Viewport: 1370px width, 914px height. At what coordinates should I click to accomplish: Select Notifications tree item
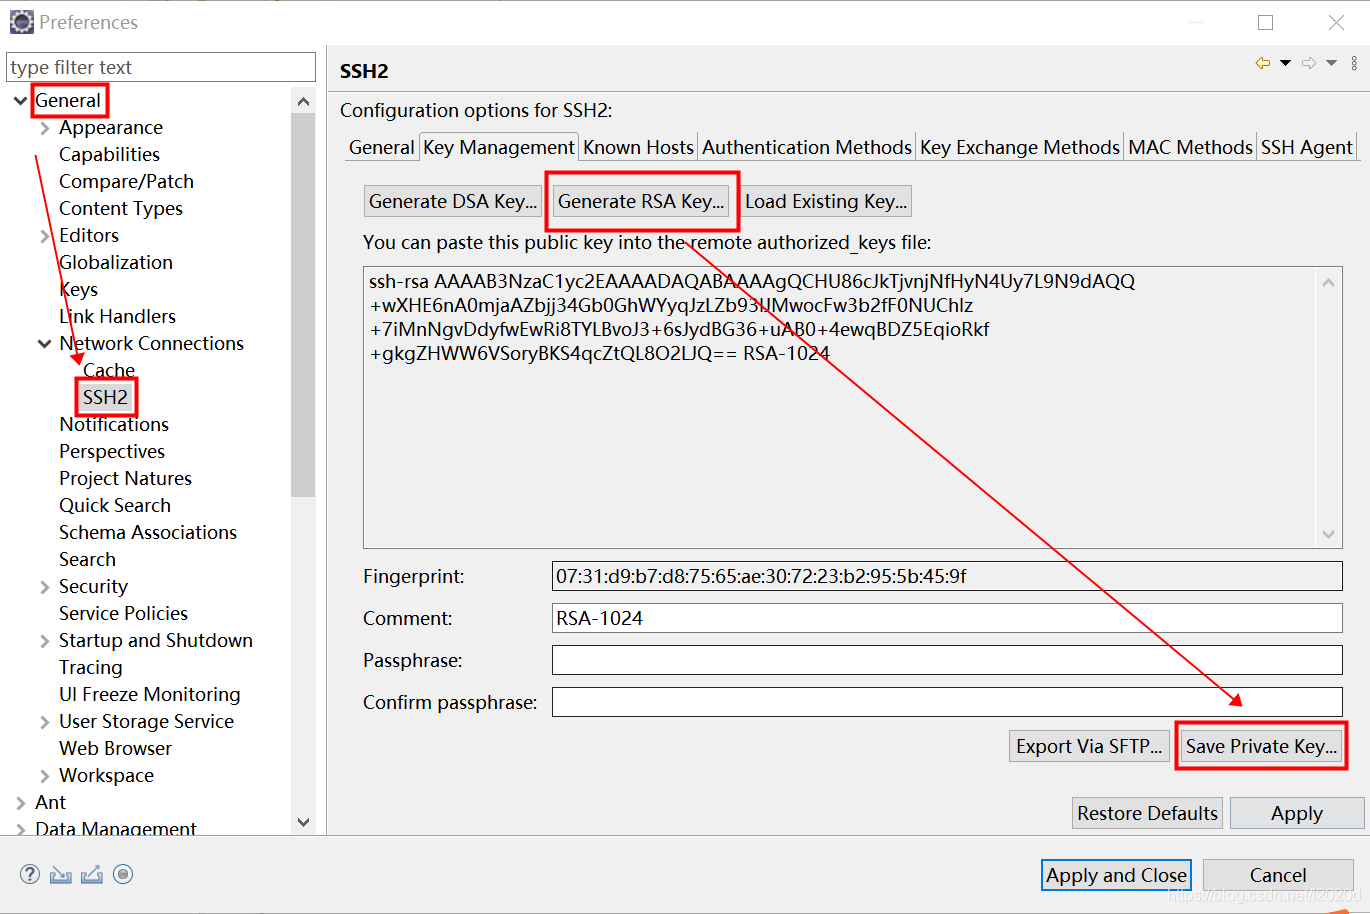[x=114, y=424]
